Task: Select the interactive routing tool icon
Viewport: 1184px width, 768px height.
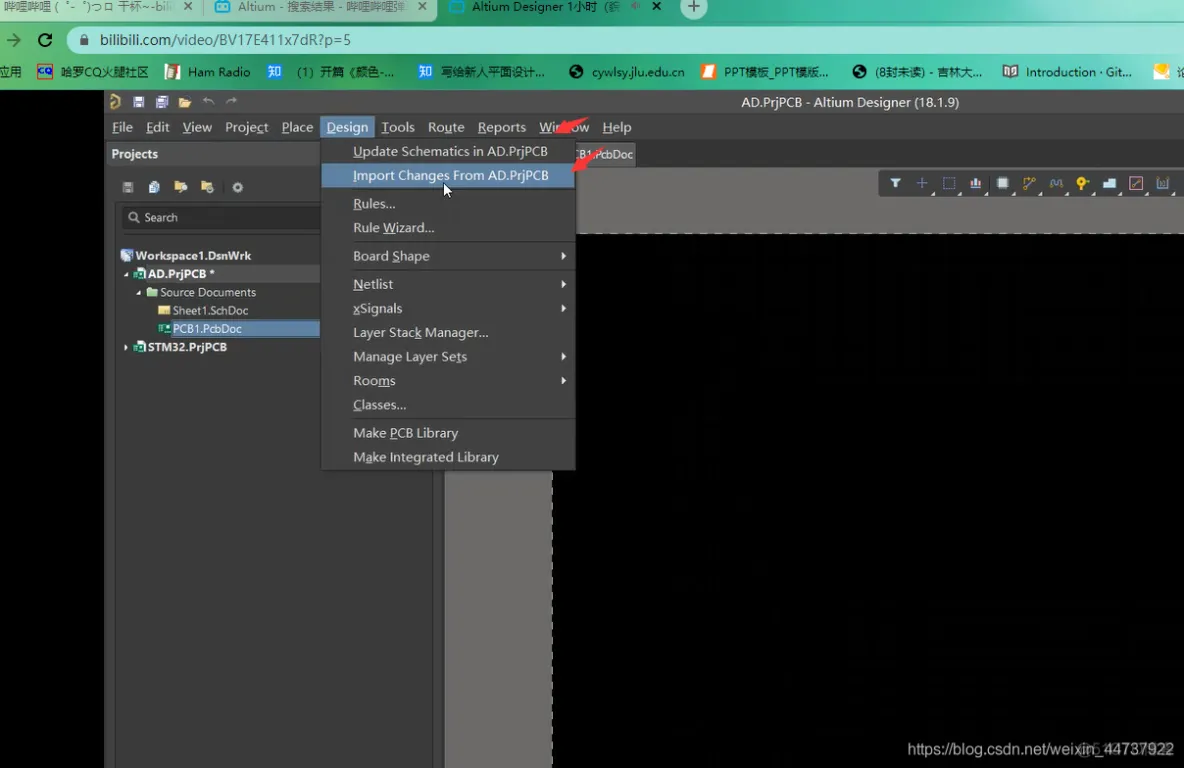Action: point(1029,183)
